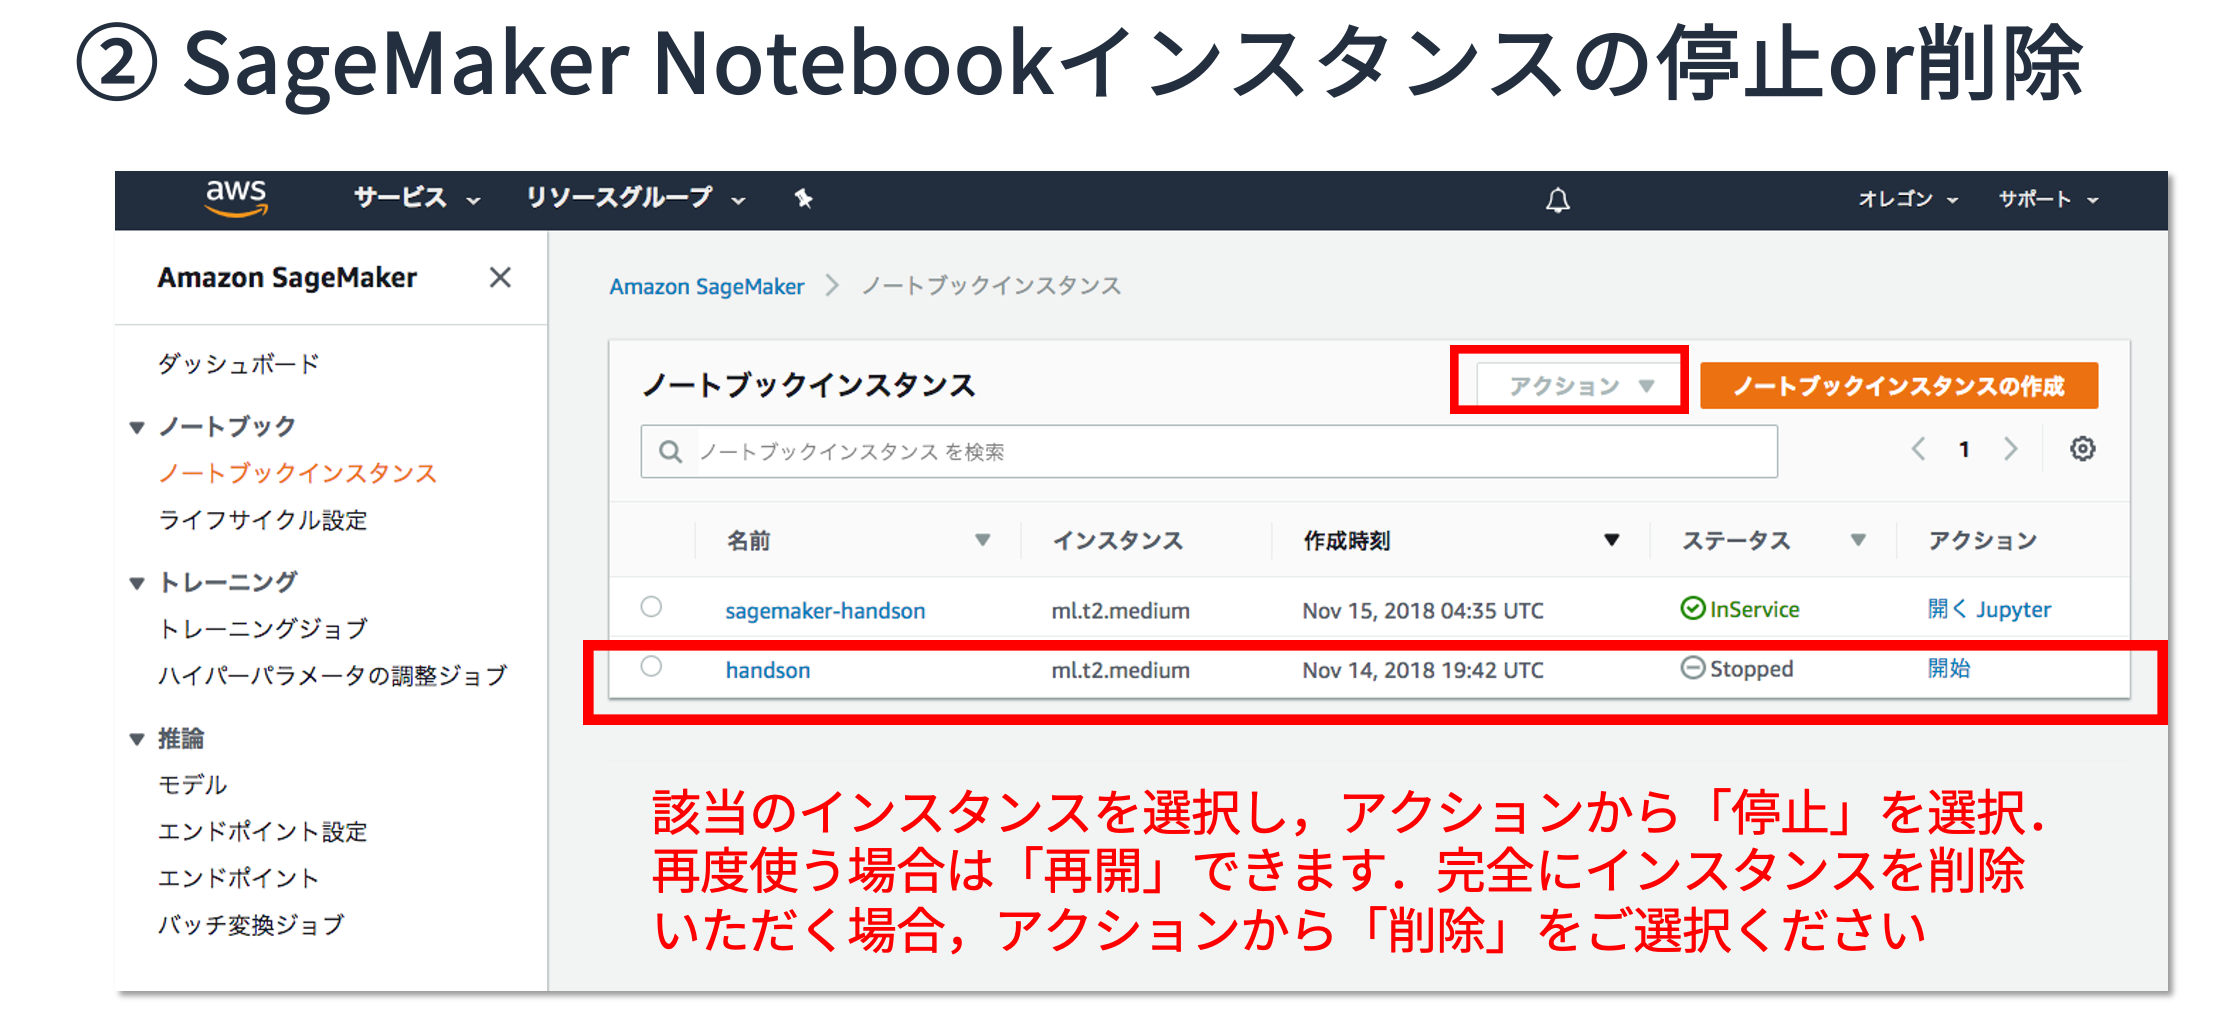Open table settings gear icon
Screen dimensions: 2234x1036
(x=2082, y=448)
